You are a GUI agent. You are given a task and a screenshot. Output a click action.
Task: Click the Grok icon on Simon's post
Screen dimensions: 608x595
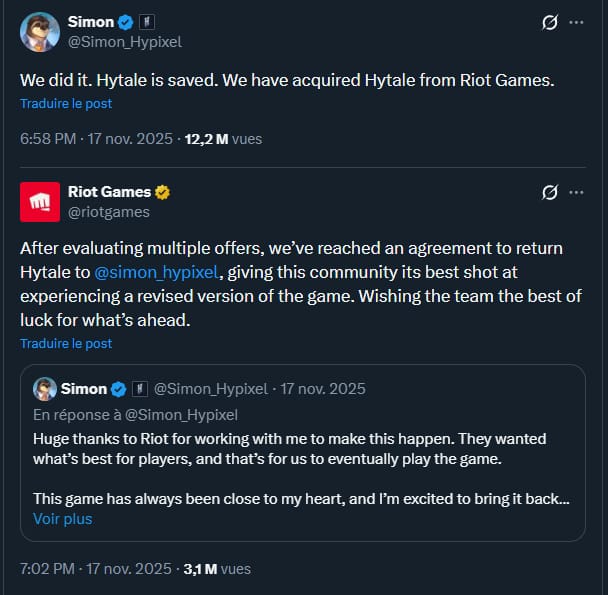tap(548, 22)
